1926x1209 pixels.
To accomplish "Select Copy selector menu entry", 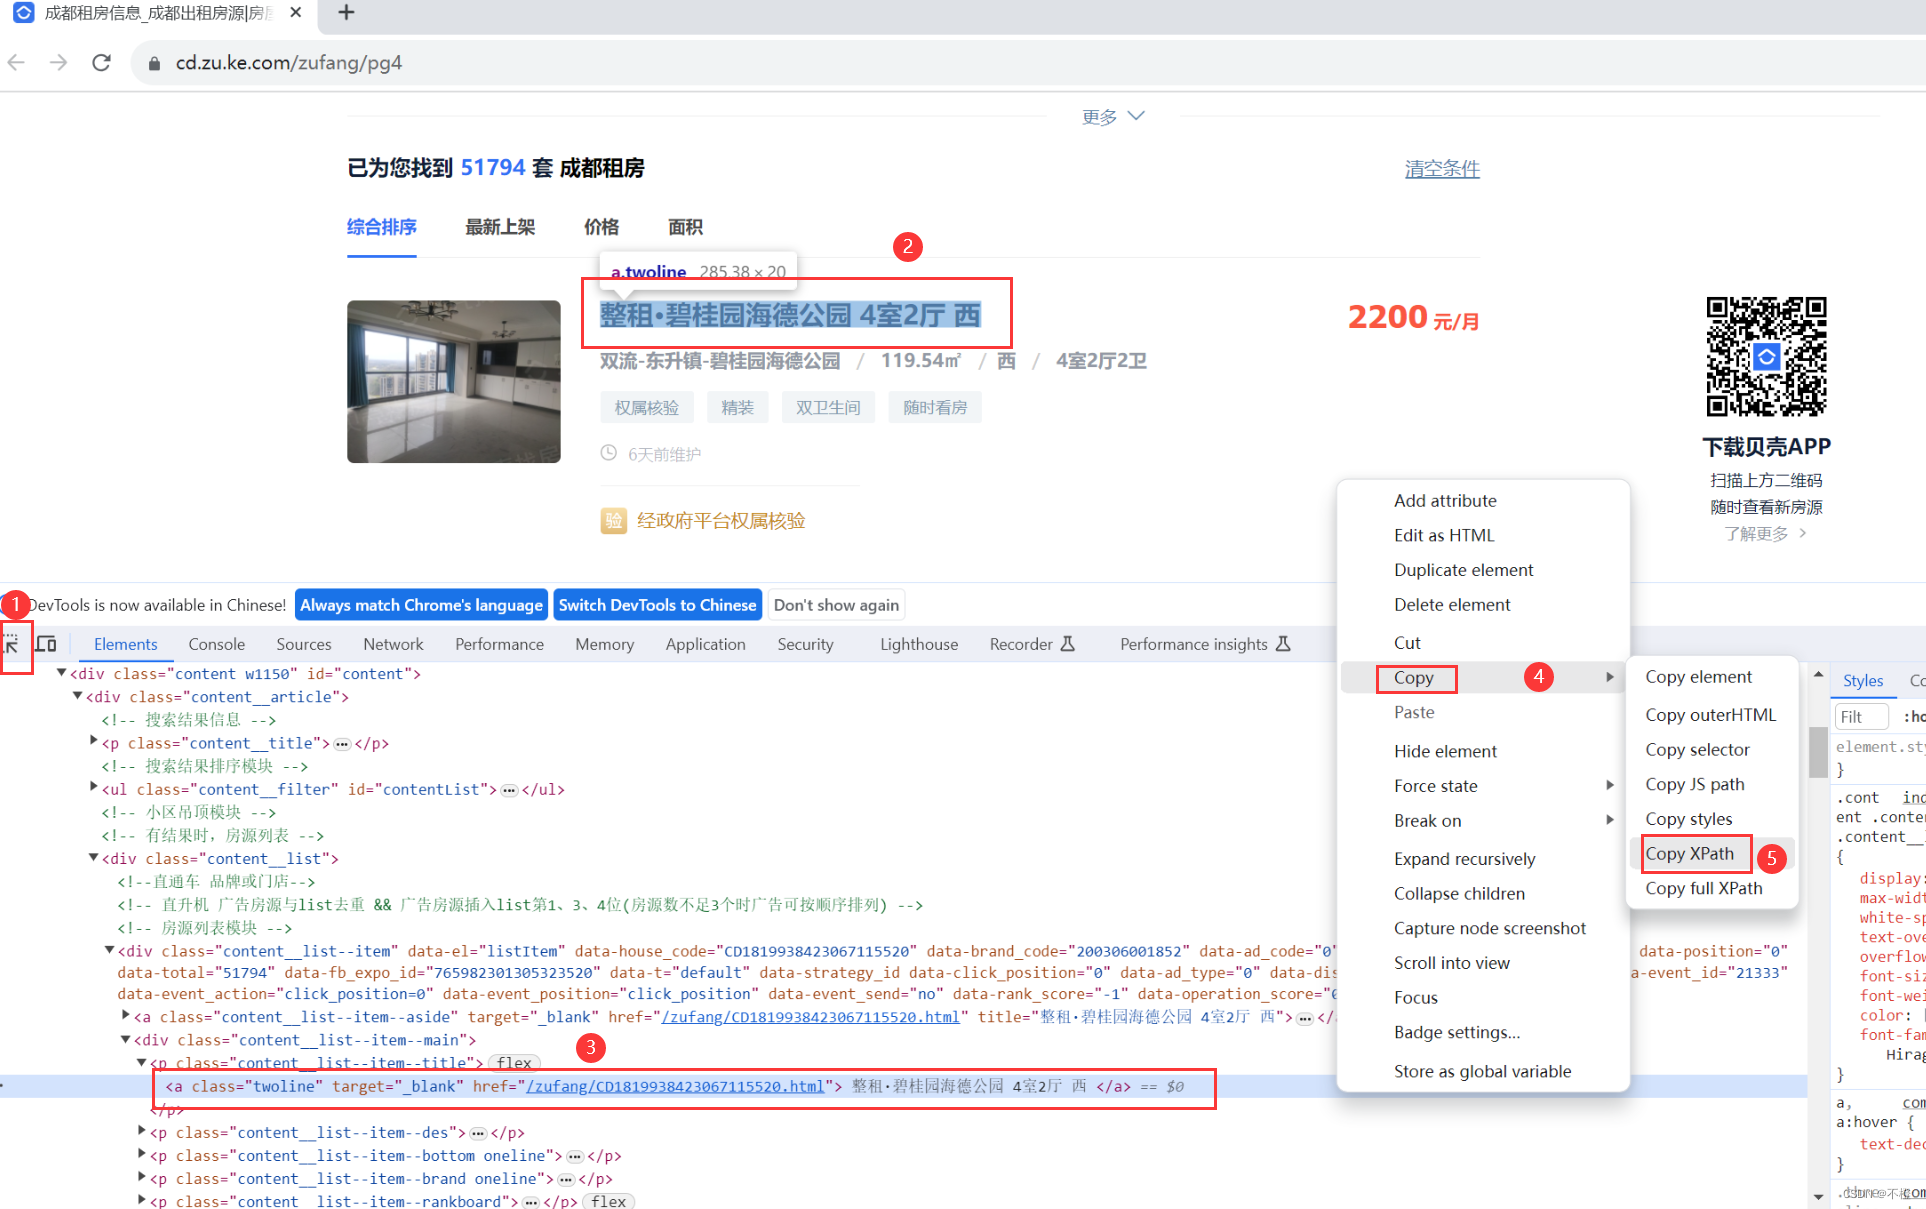I will 1697,749.
